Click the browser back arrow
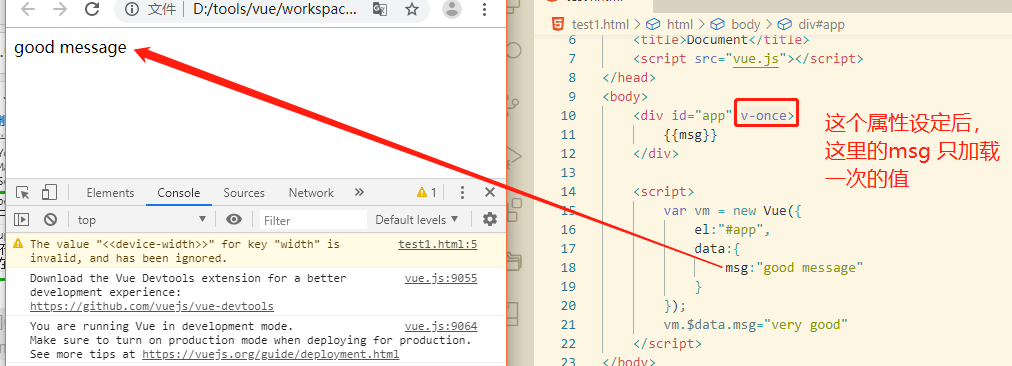 tap(28, 9)
